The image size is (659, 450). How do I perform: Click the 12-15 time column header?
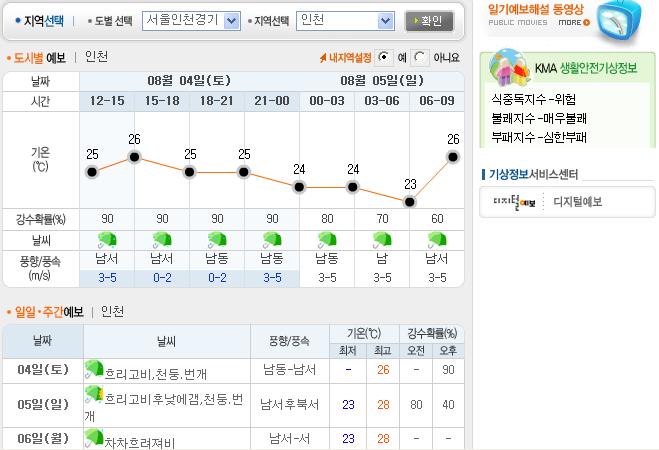tap(107, 101)
